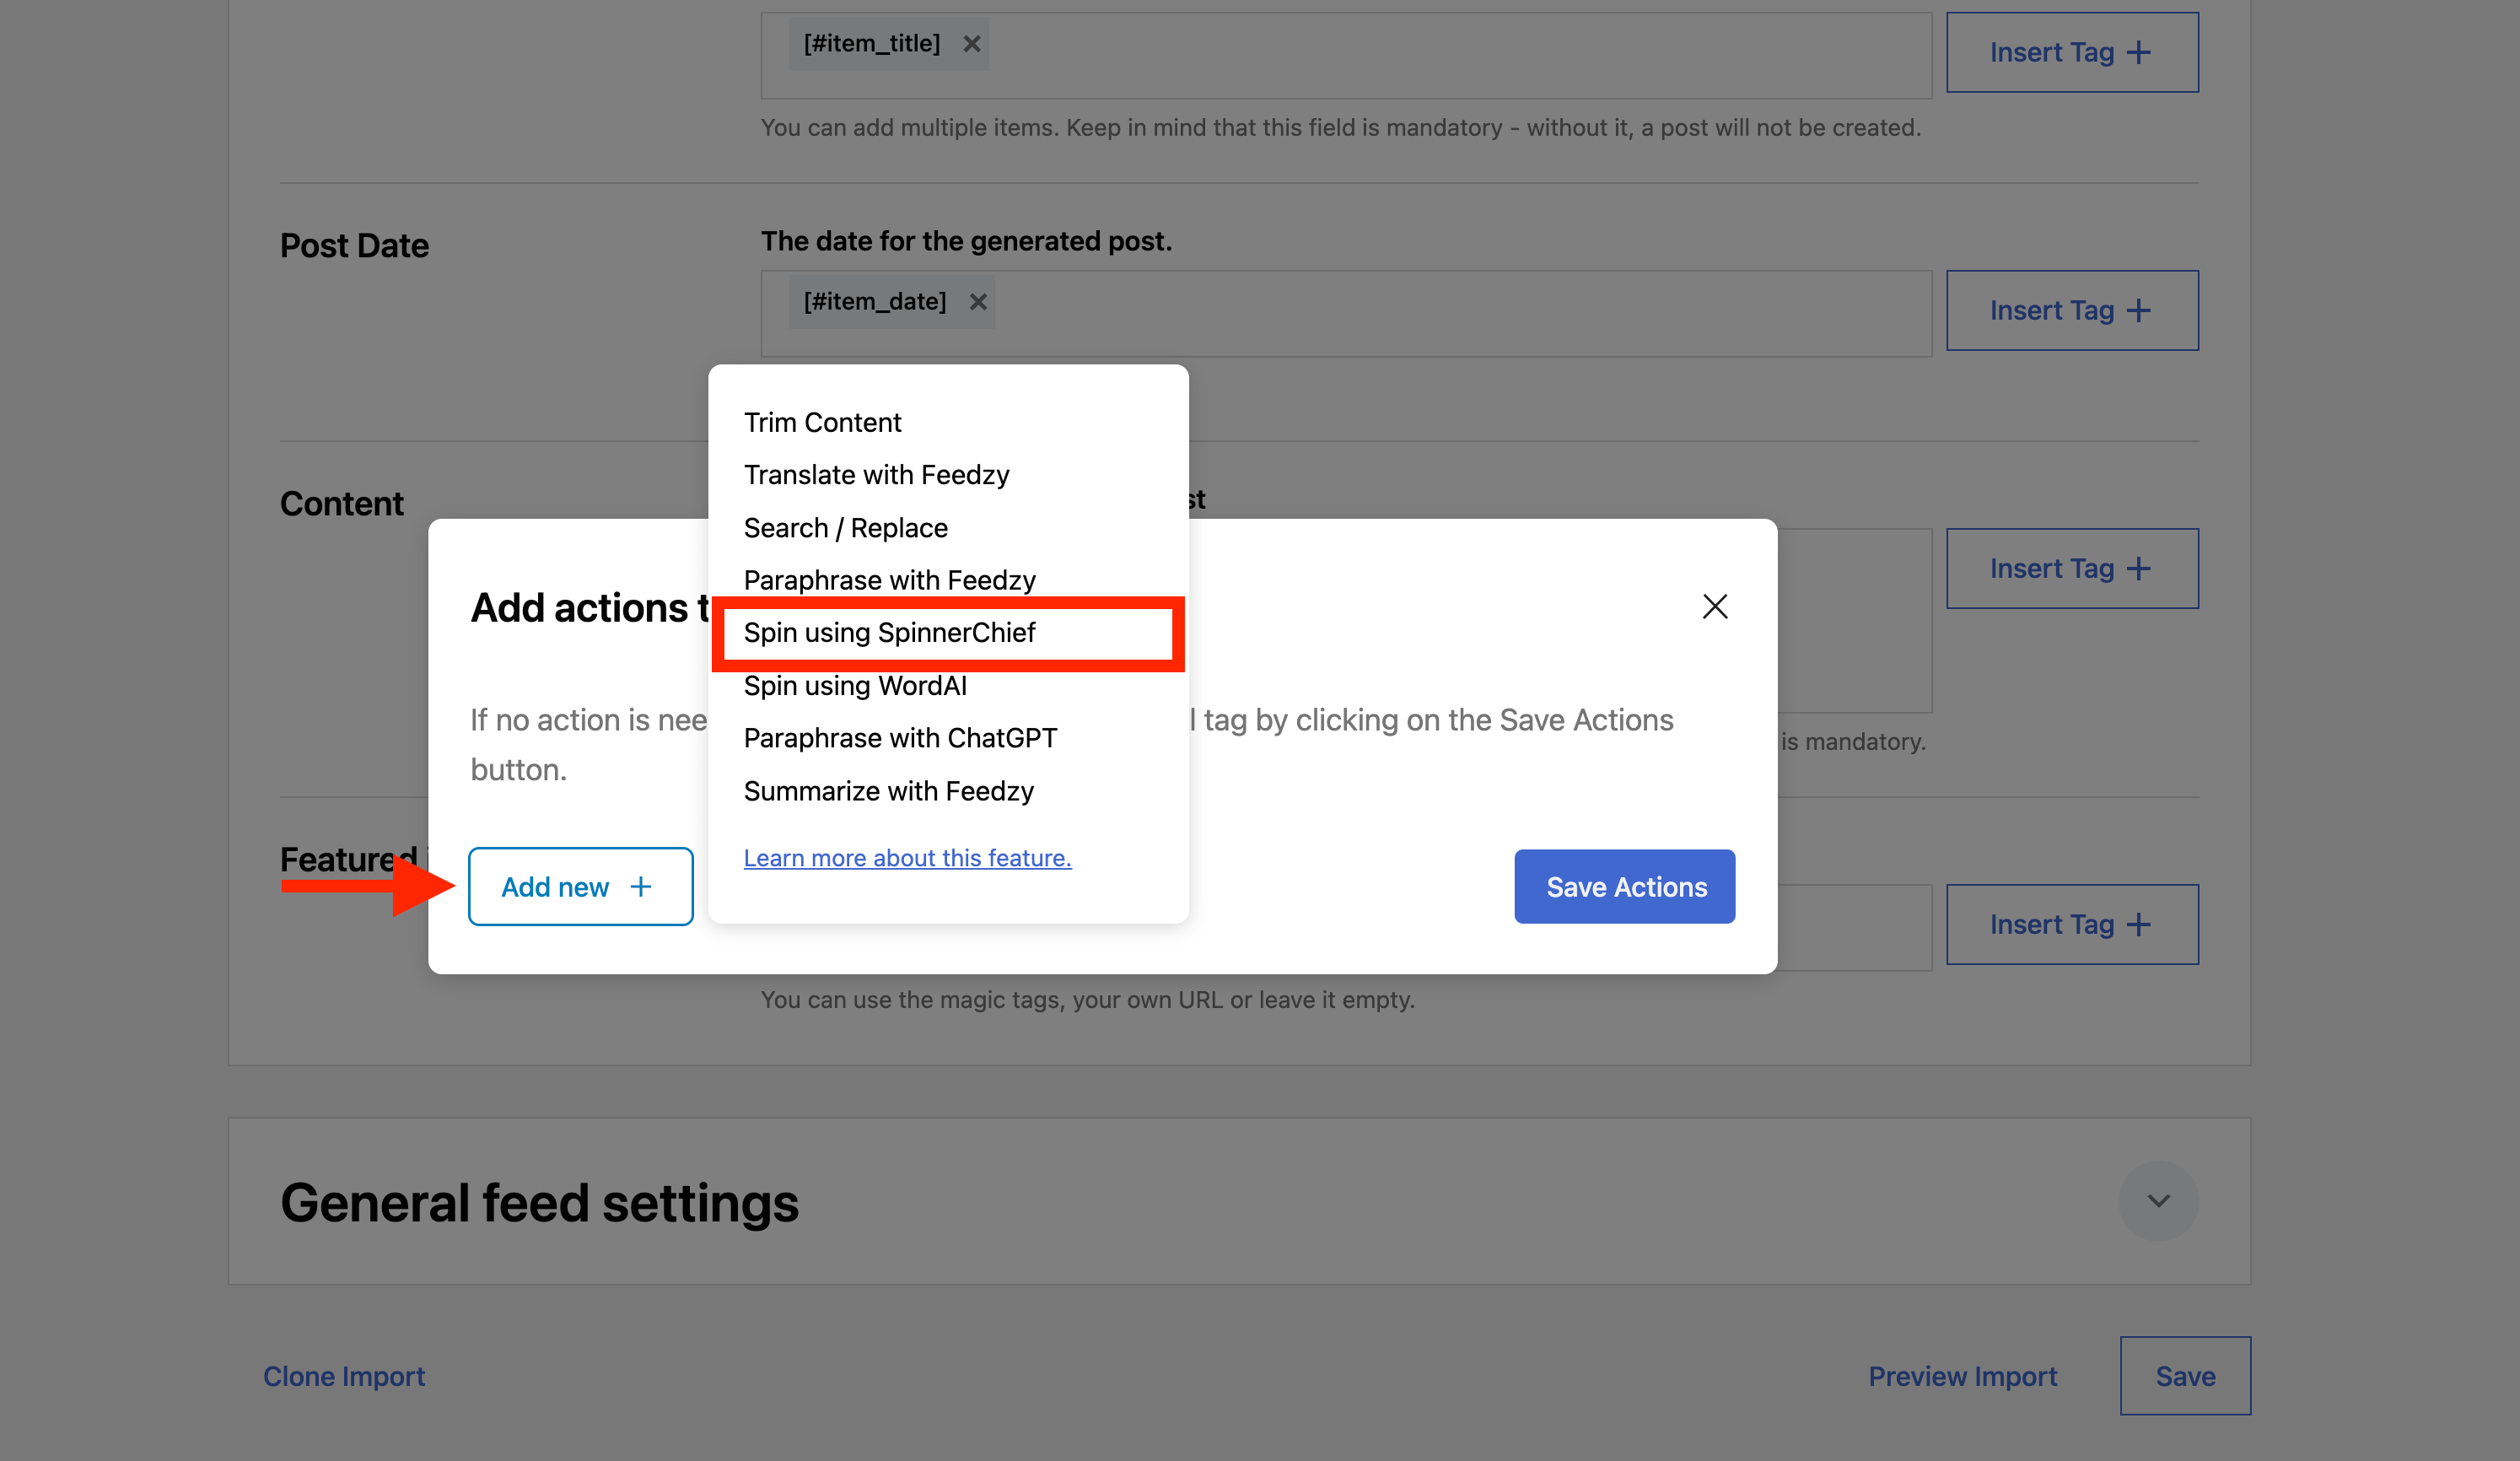The image size is (2520, 1461).
Task: Select Spin using WordAI
Action: pos(855,686)
